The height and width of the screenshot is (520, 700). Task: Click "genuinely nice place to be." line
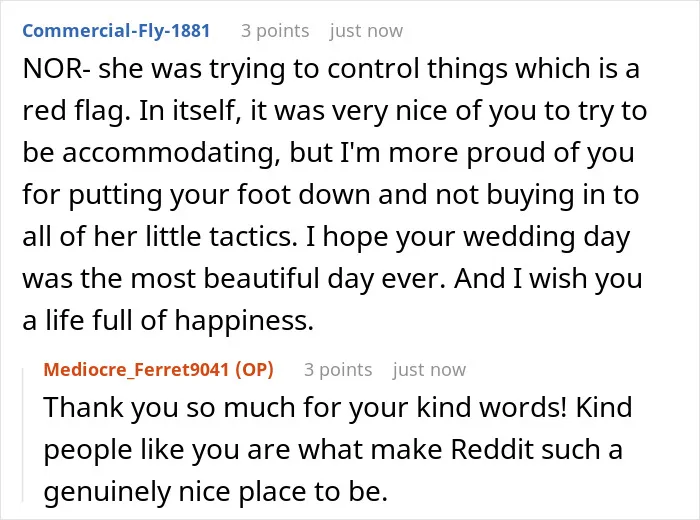[216, 492]
